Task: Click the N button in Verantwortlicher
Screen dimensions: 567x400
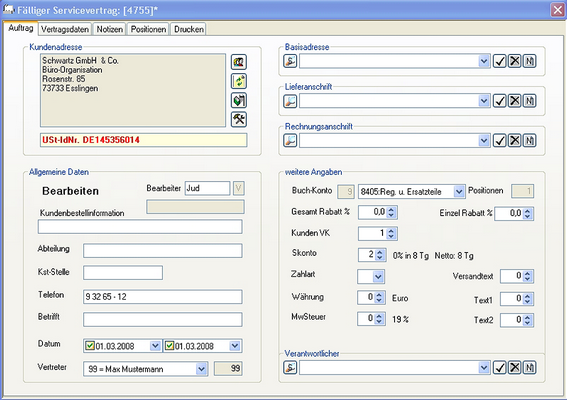Action: pos(529,368)
